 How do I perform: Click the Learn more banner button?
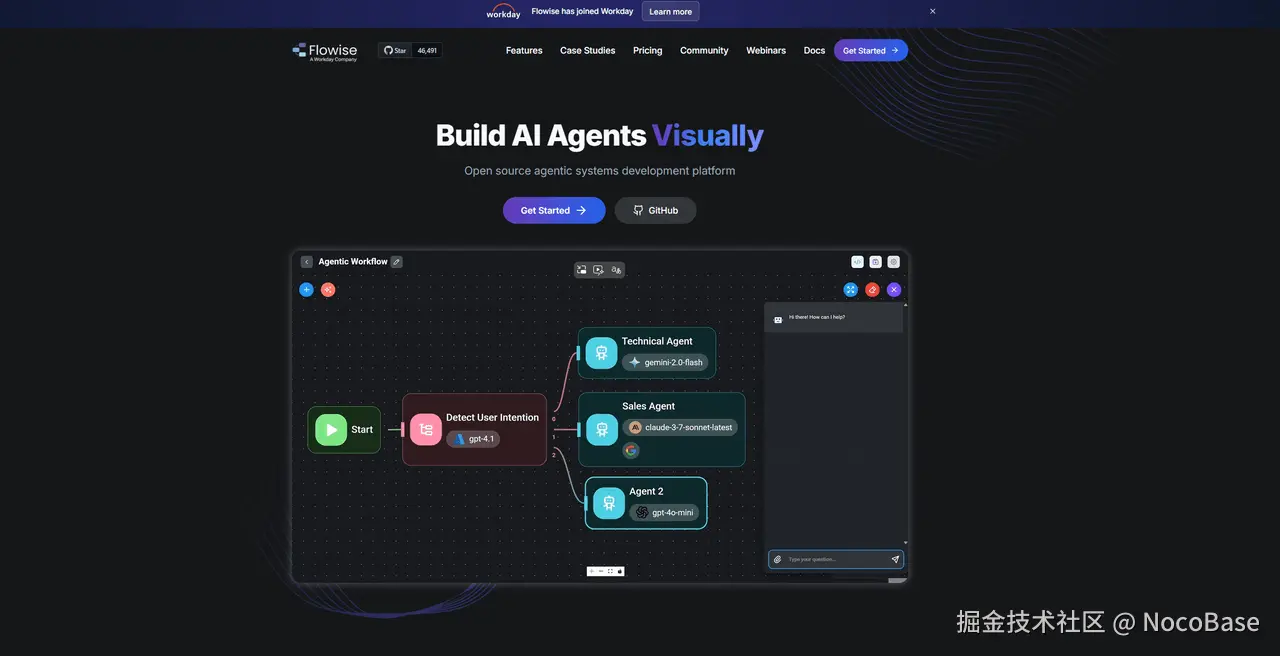coord(670,12)
